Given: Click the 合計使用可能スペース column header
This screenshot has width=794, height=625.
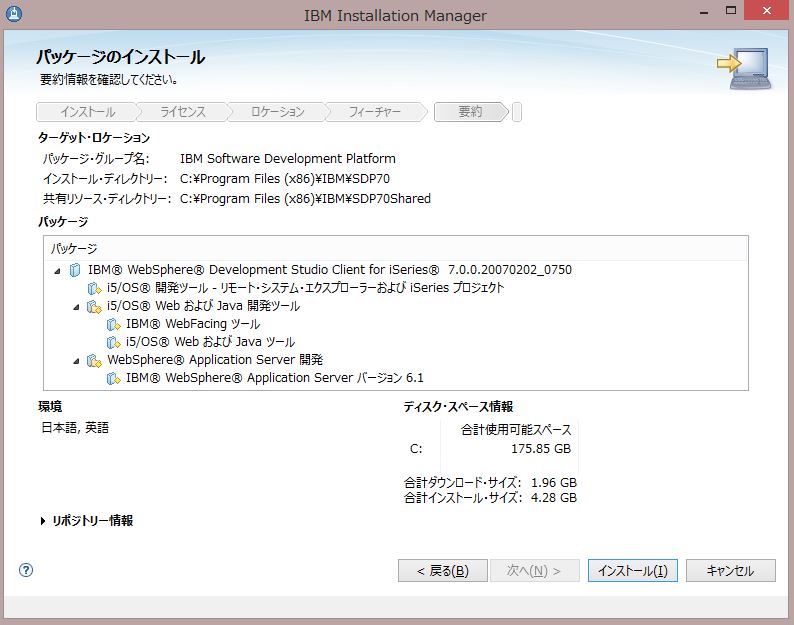Looking at the screenshot, I should point(515,430).
